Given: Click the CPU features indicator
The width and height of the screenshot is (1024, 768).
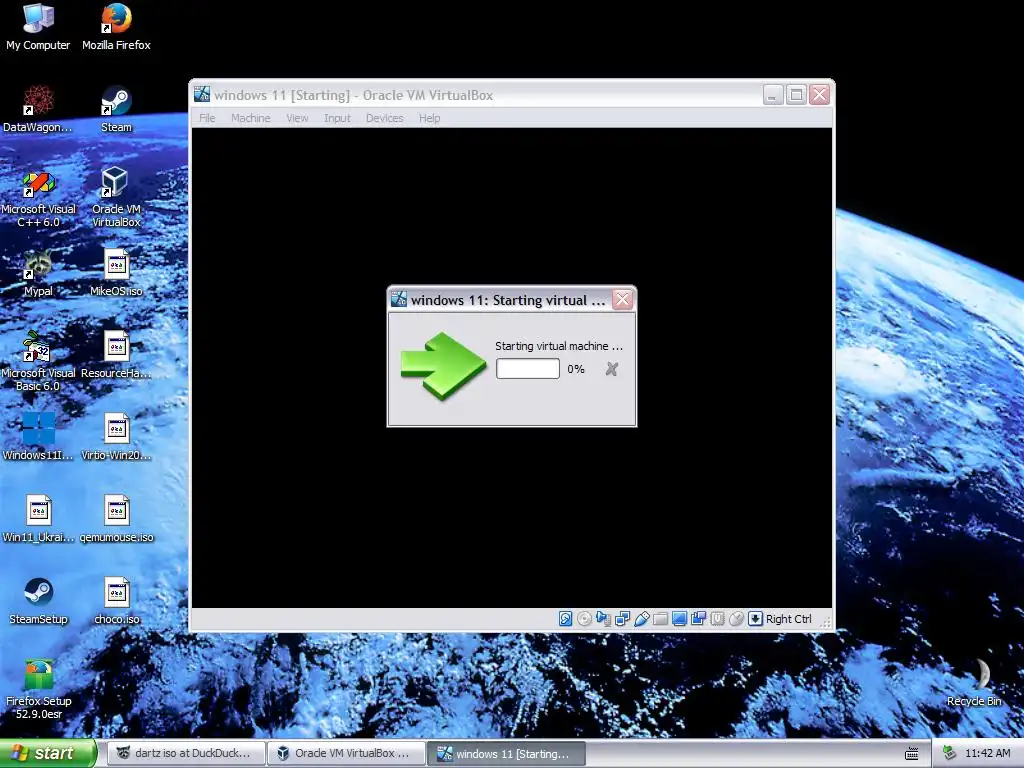Looking at the screenshot, I should (x=717, y=618).
